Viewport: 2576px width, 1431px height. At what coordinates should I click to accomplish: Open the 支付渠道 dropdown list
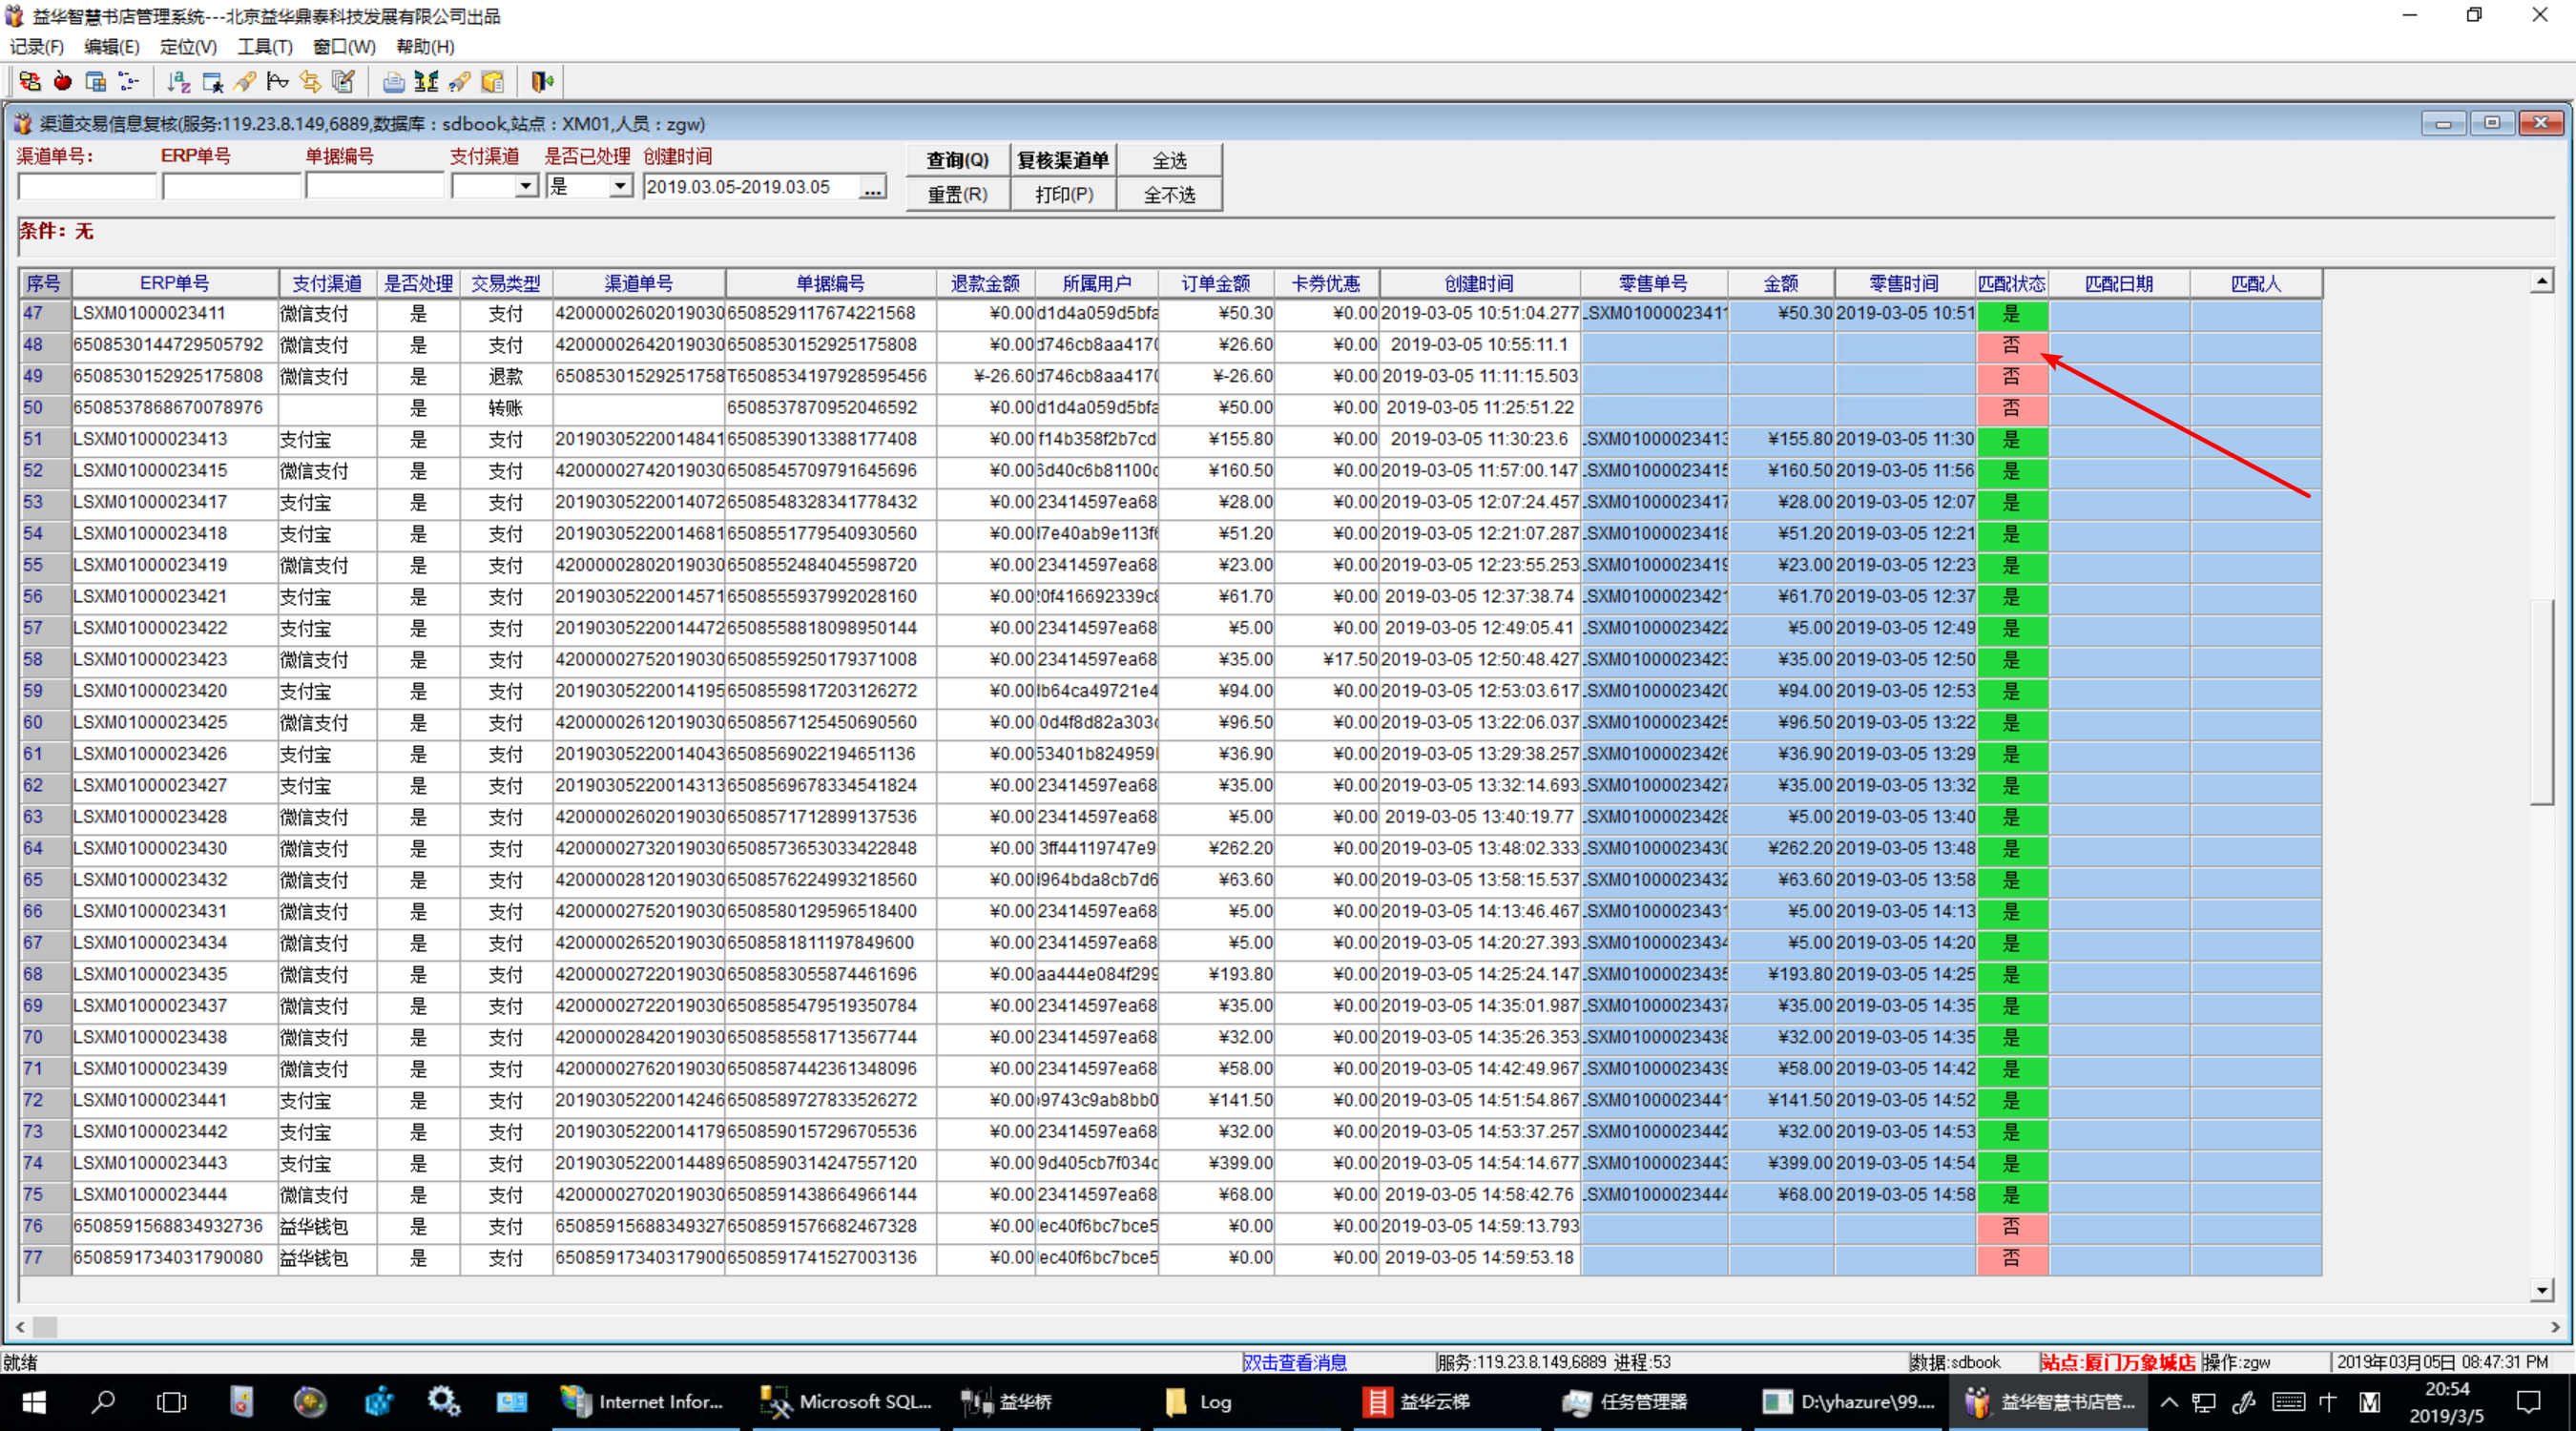click(526, 186)
